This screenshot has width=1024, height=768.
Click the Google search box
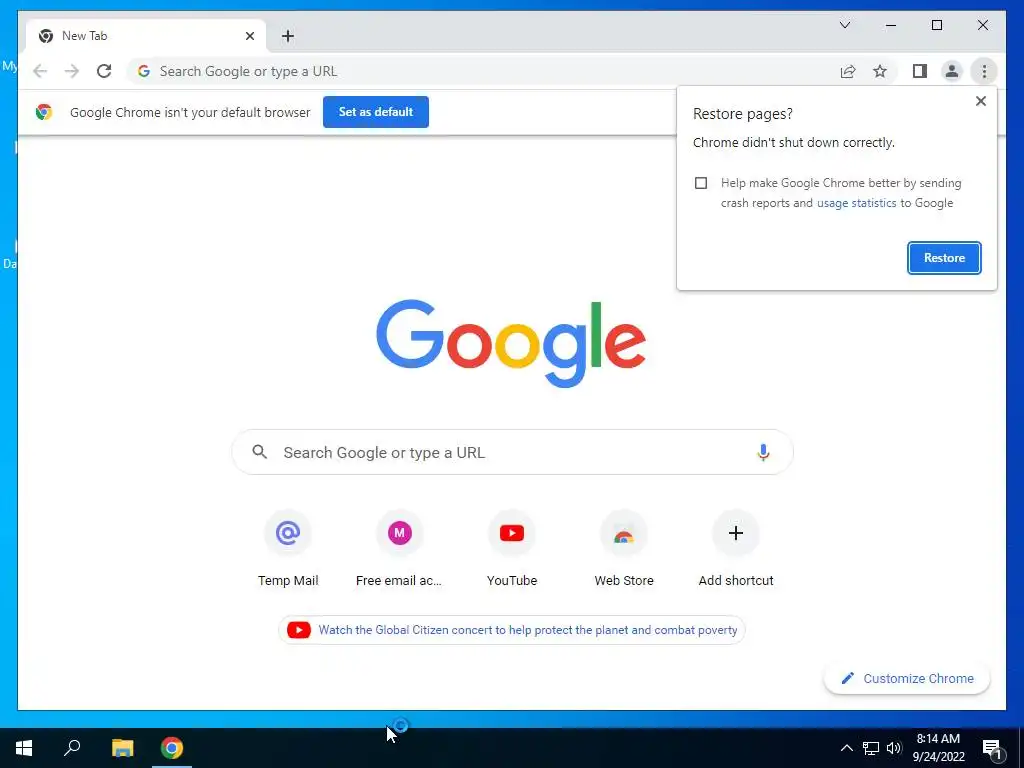pos(513,452)
